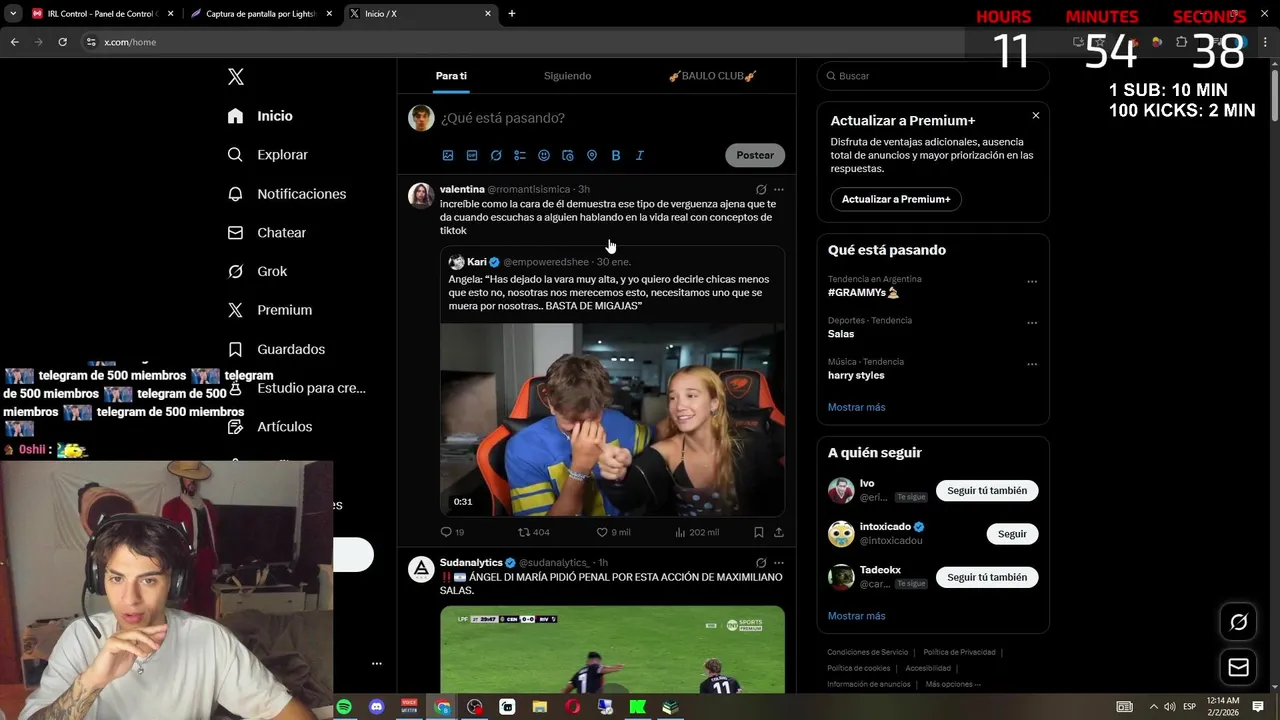Open Discord from taskbar
1280x720 pixels.
tap(377, 707)
